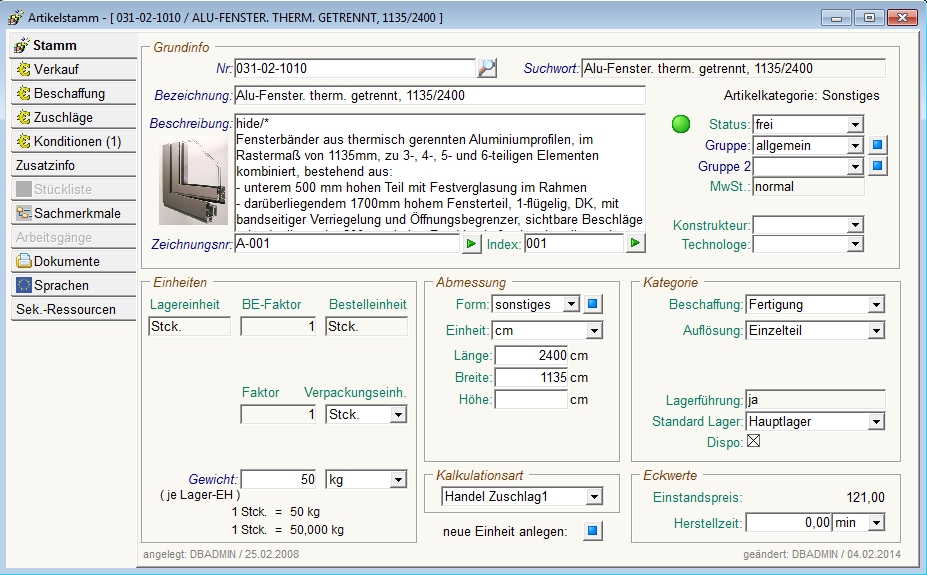The height and width of the screenshot is (575, 927).
Task: Click the green status indicator light
Action: [681, 125]
